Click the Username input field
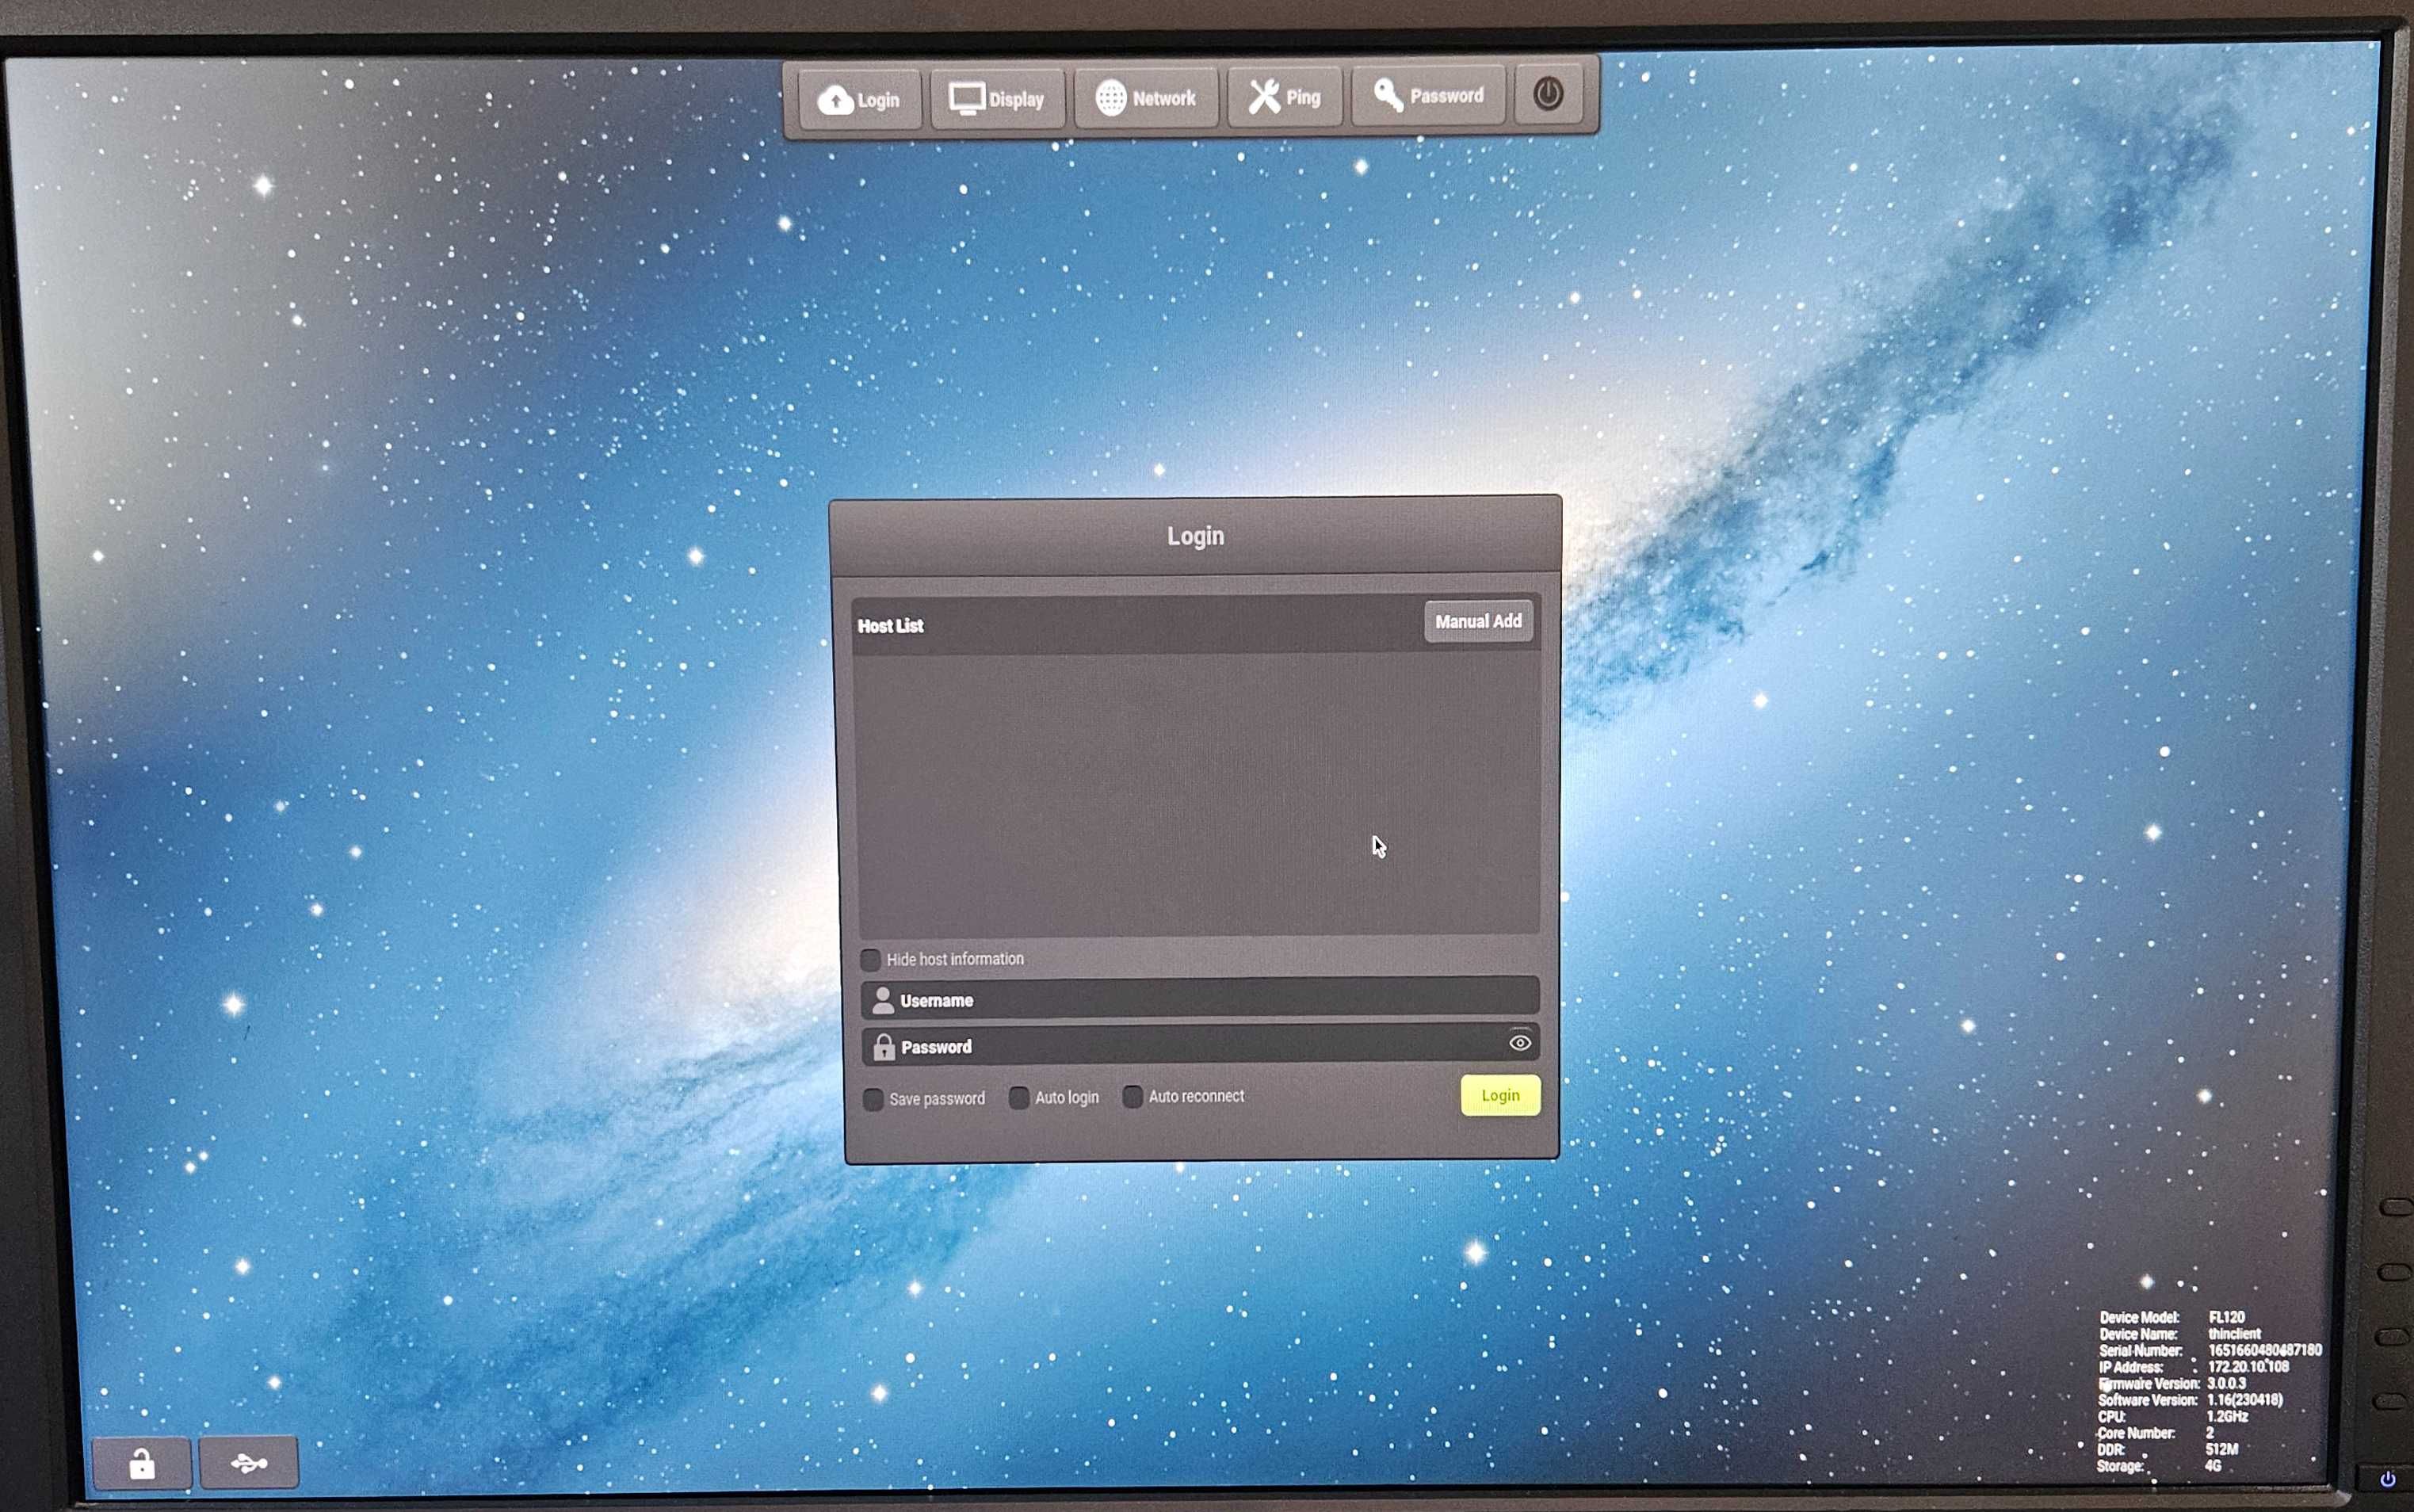The width and height of the screenshot is (2414, 1512). click(x=1200, y=998)
